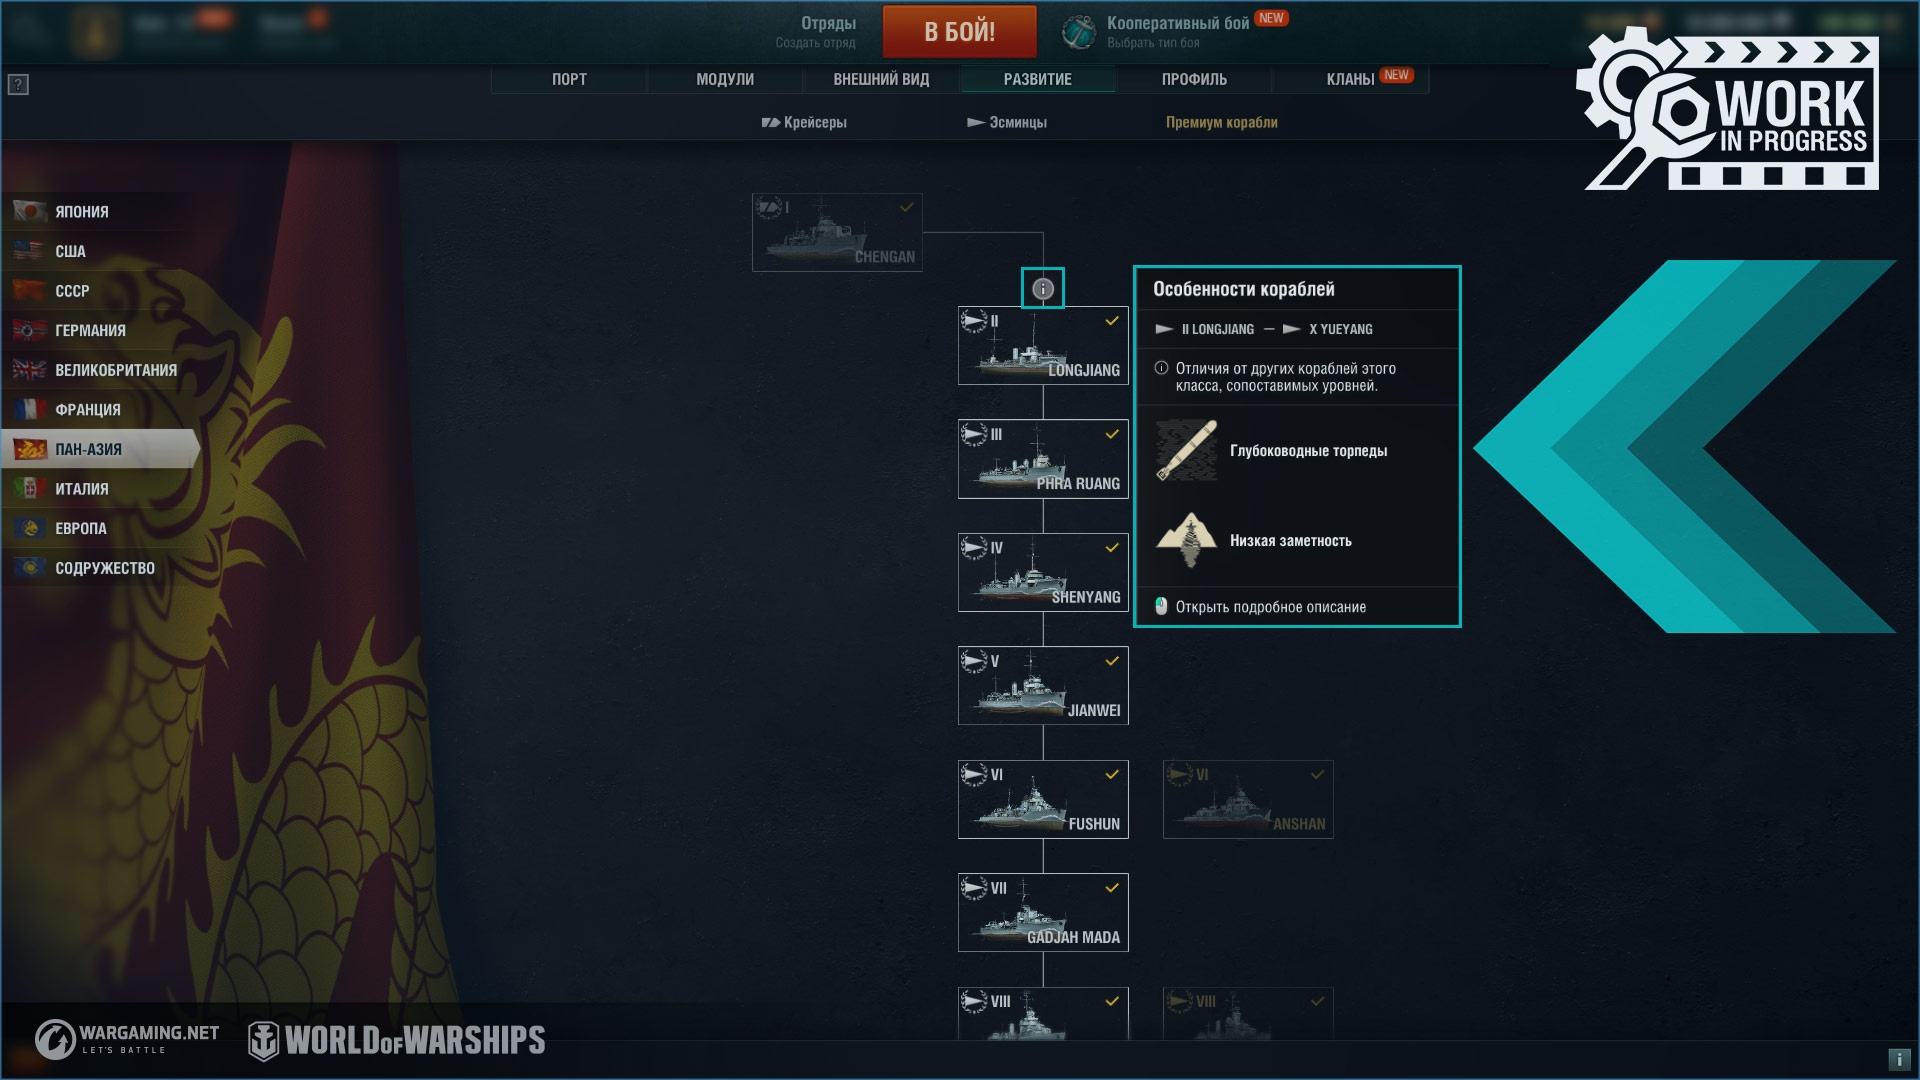Click the info icon in bottom corner
Viewport: 1920px width, 1080px height.
point(1899,1059)
